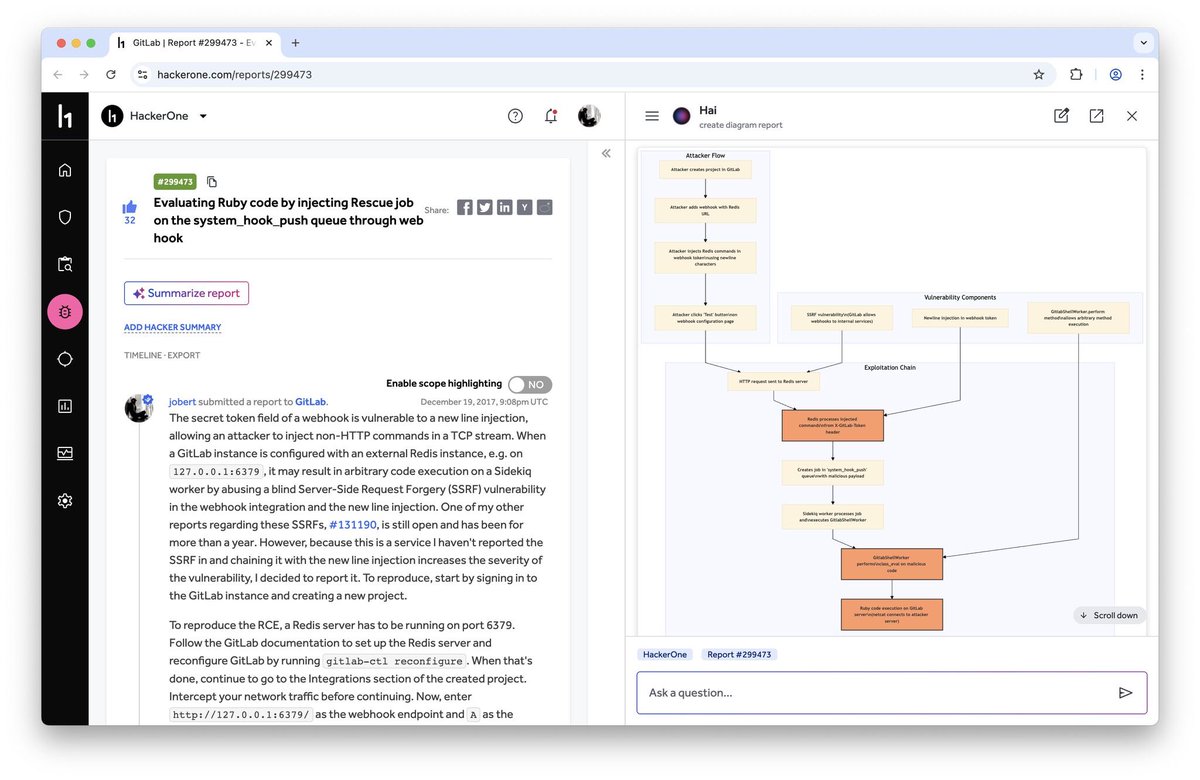Viewport: 1200px width, 780px height.
Task: Share report on Hacker News Y icon
Action: tap(525, 207)
